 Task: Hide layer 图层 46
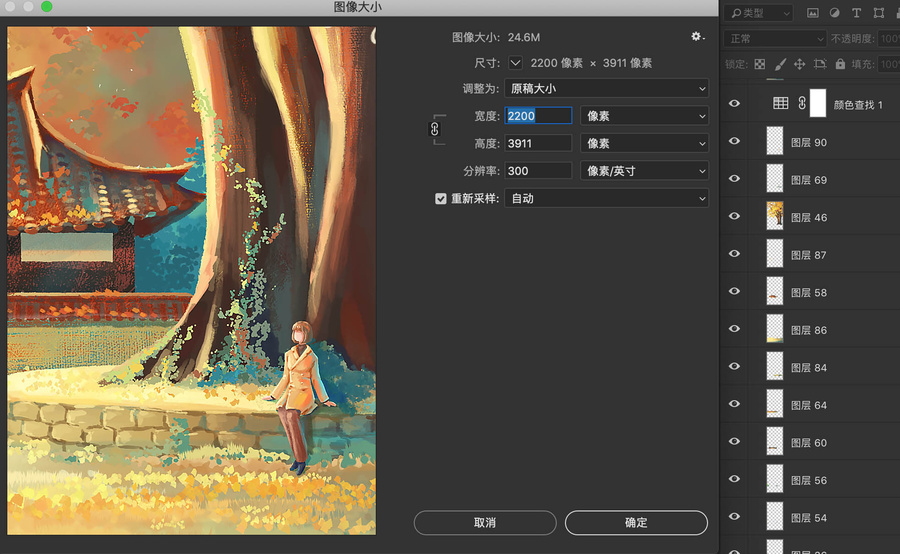point(734,216)
